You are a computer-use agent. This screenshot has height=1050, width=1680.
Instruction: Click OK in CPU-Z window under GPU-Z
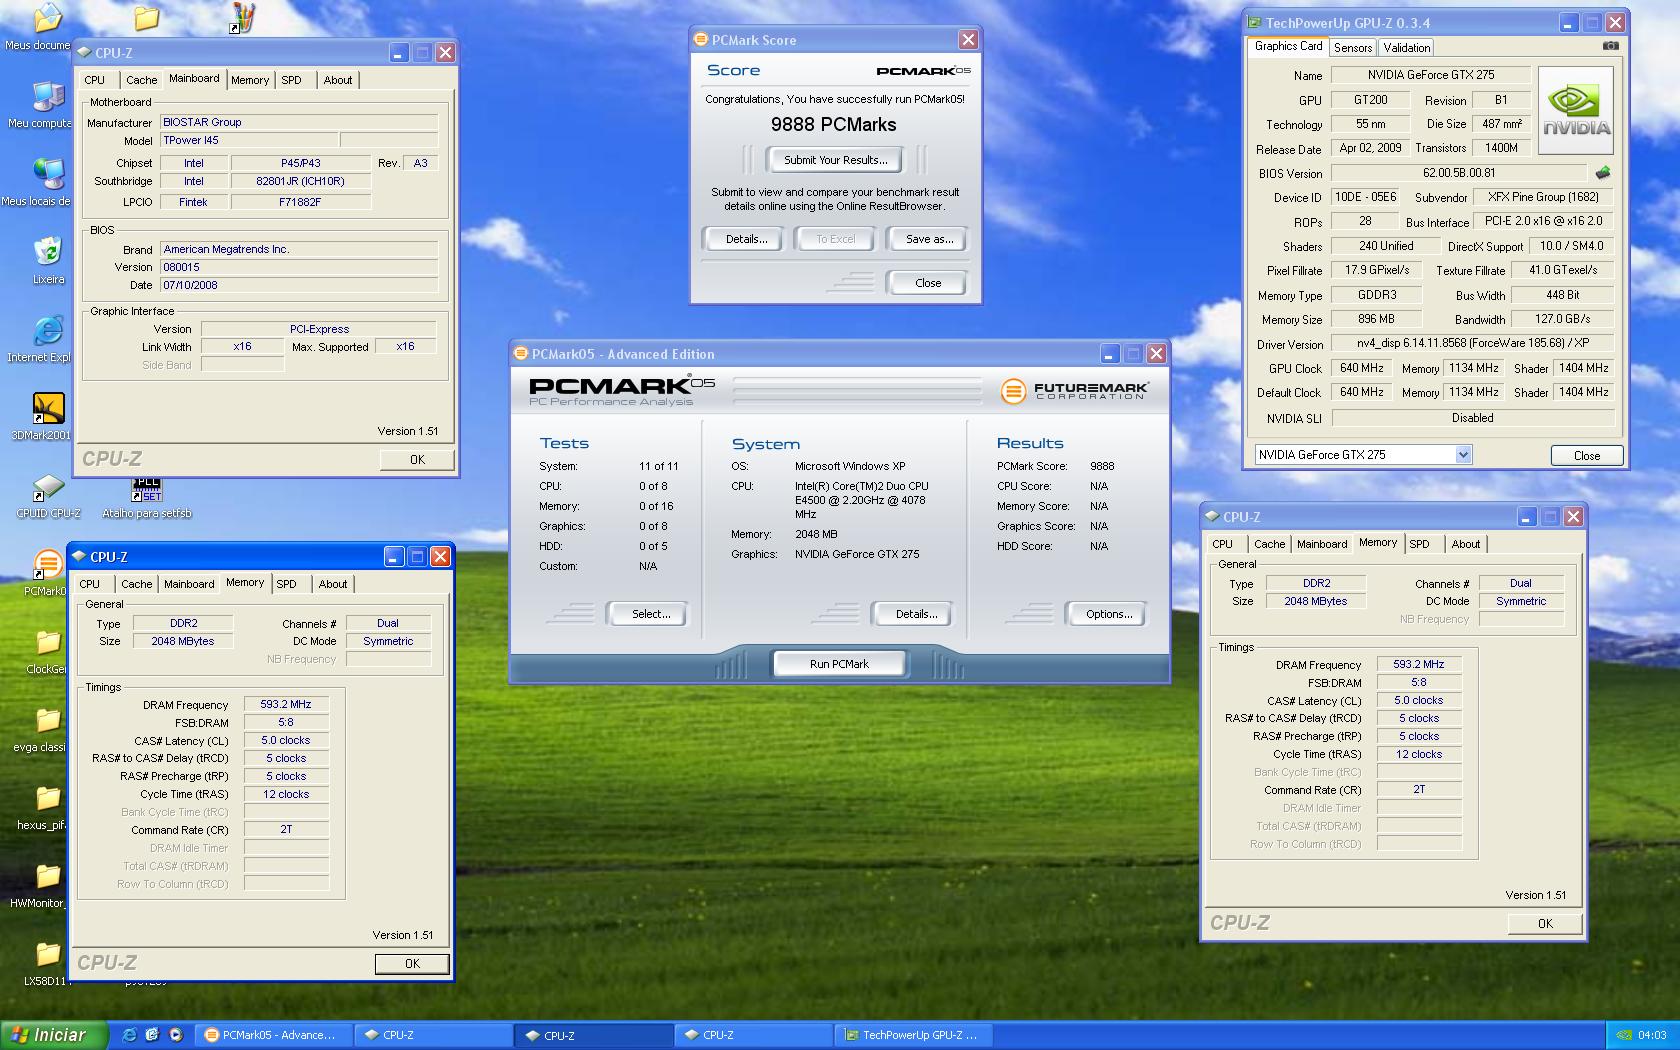pyautogui.click(x=1545, y=924)
